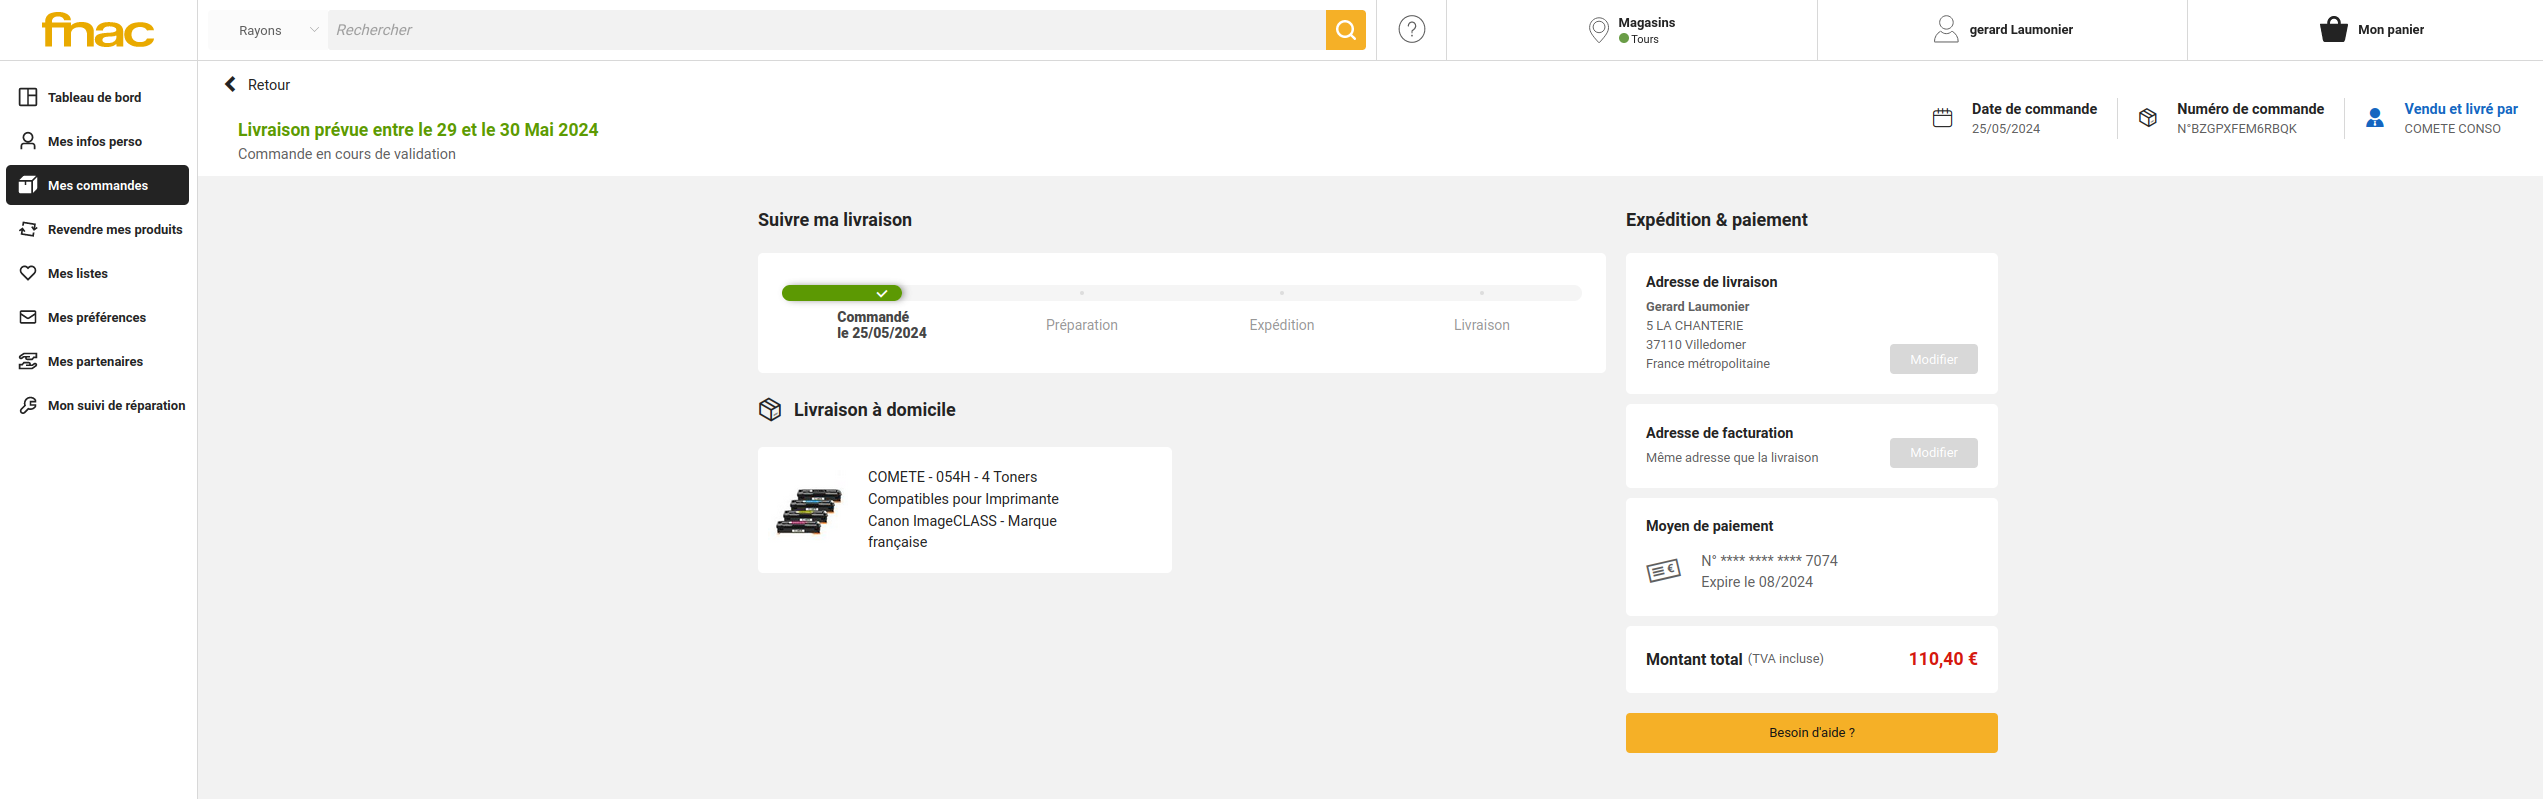Click Modifier for billing address
Viewport: 2543px width, 799px height.
[x=1933, y=453]
